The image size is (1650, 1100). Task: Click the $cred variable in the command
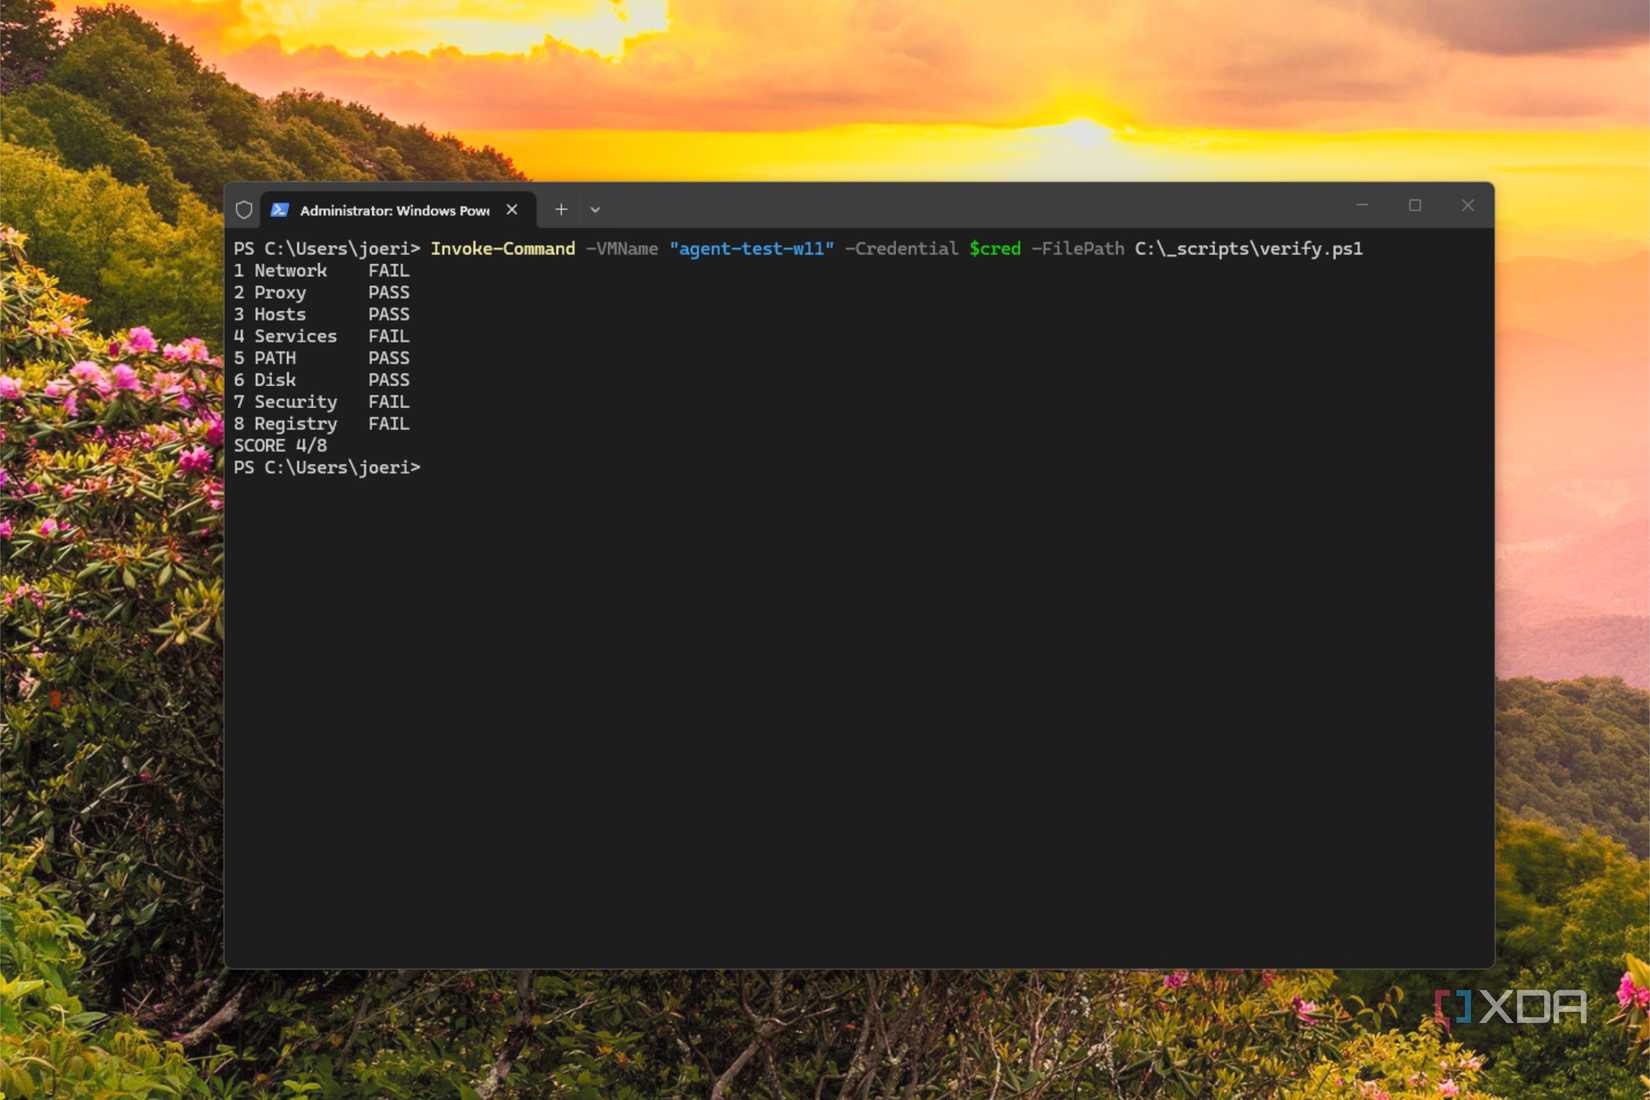tap(995, 248)
